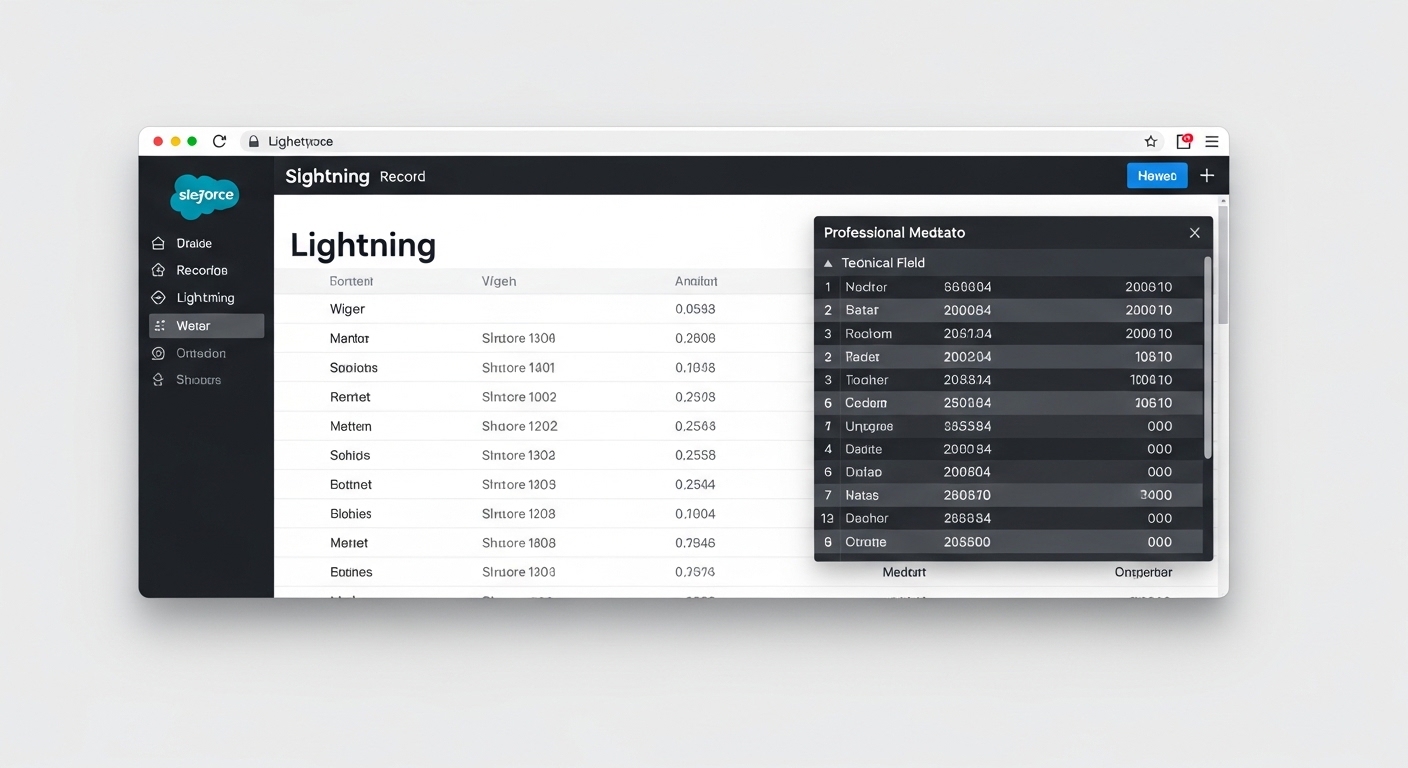This screenshot has width=1408, height=768.
Task: Select the Sightning header menu item
Action: (327, 175)
